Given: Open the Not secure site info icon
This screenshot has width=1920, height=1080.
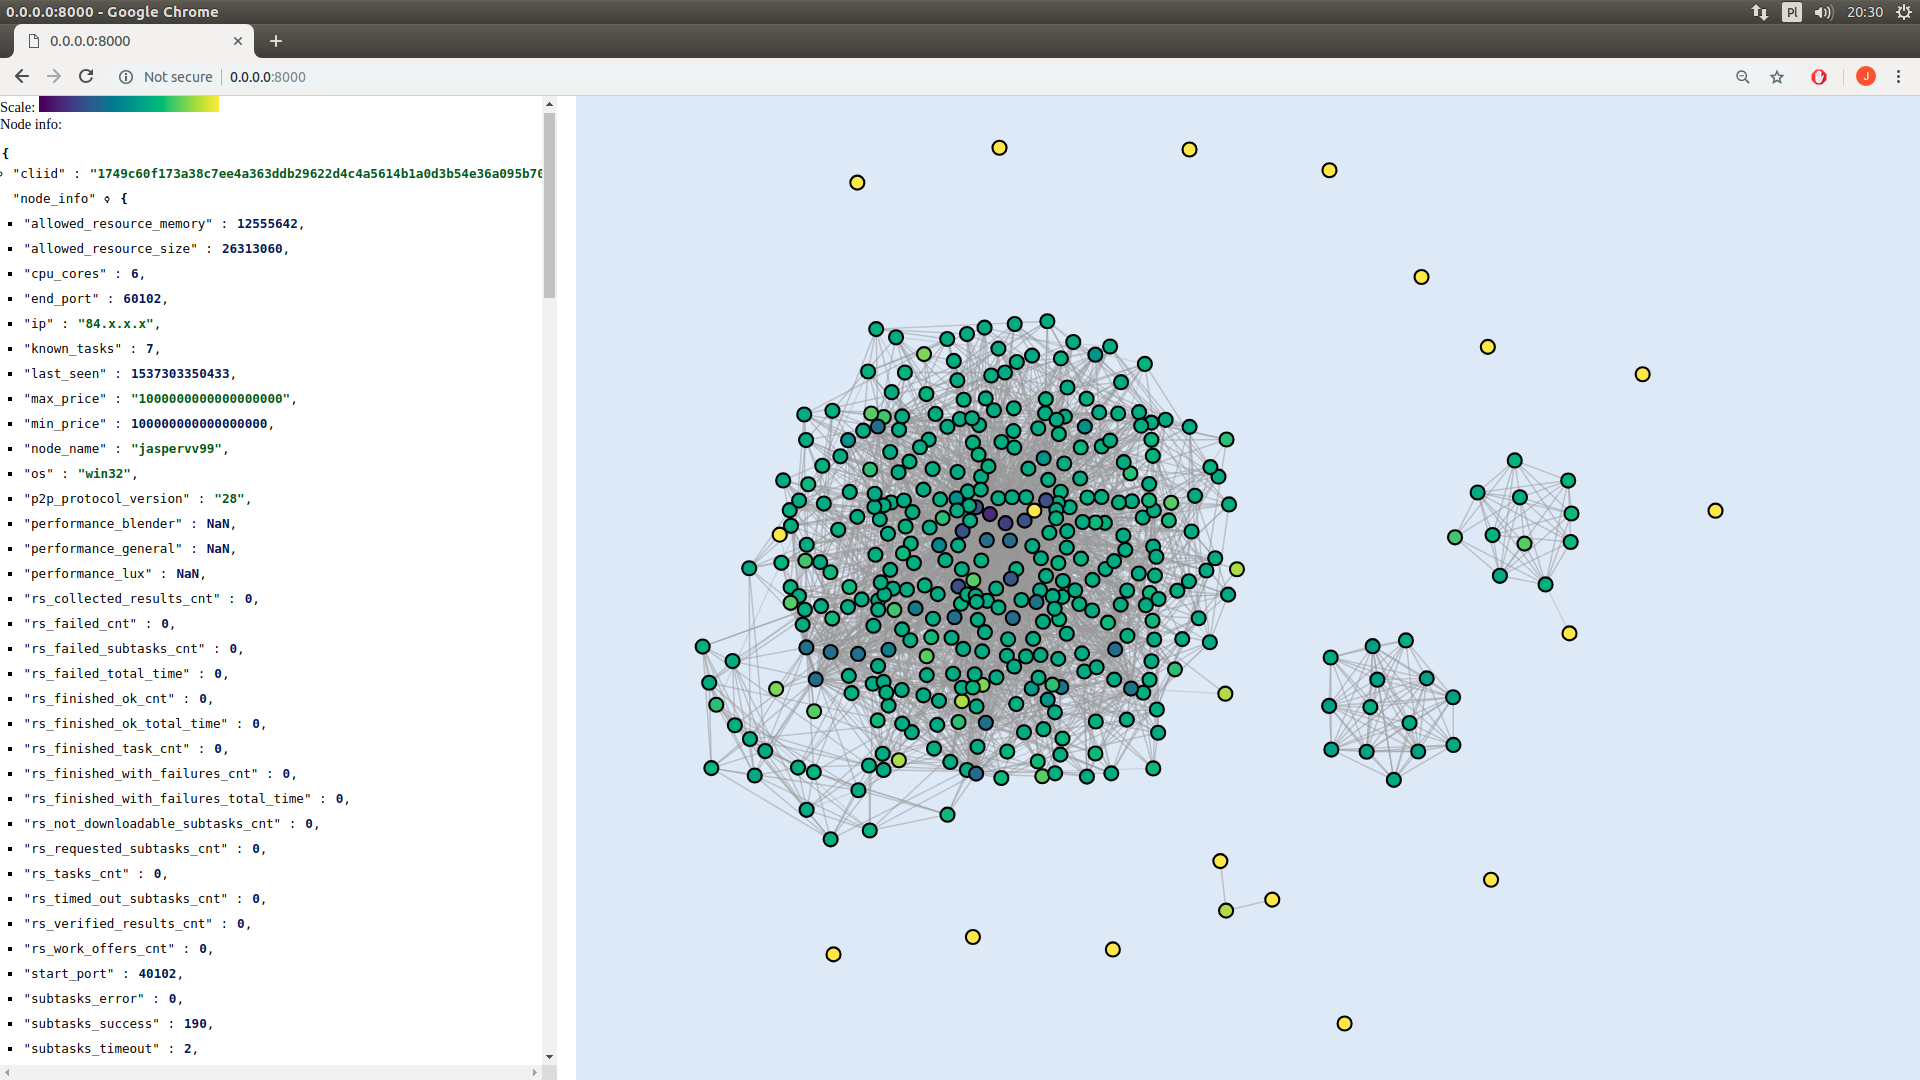Looking at the screenshot, I should point(126,77).
